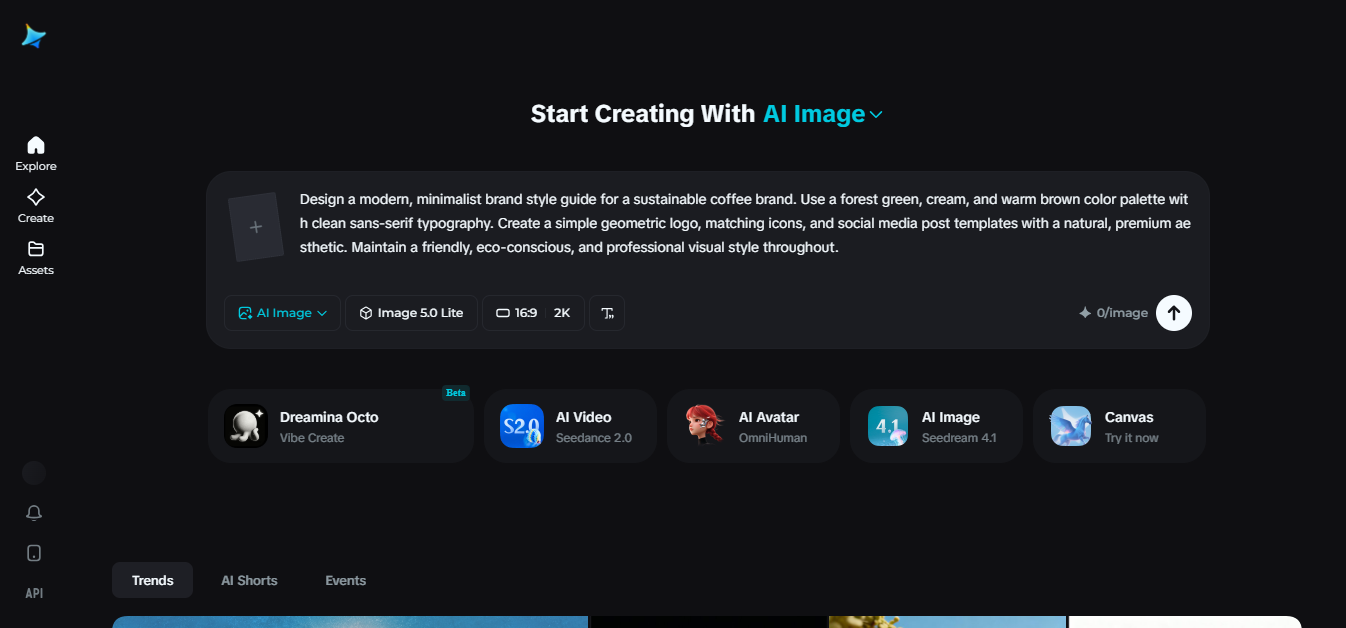Expand the AI Image heading dropdown
Image resolution: width=1346 pixels, height=628 pixels.
pos(823,114)
